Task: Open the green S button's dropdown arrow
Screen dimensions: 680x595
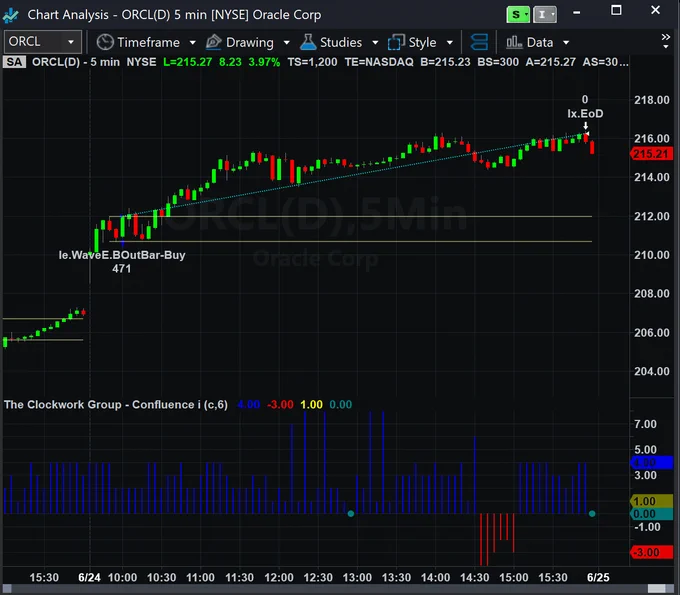Action: tap(526, 15)
